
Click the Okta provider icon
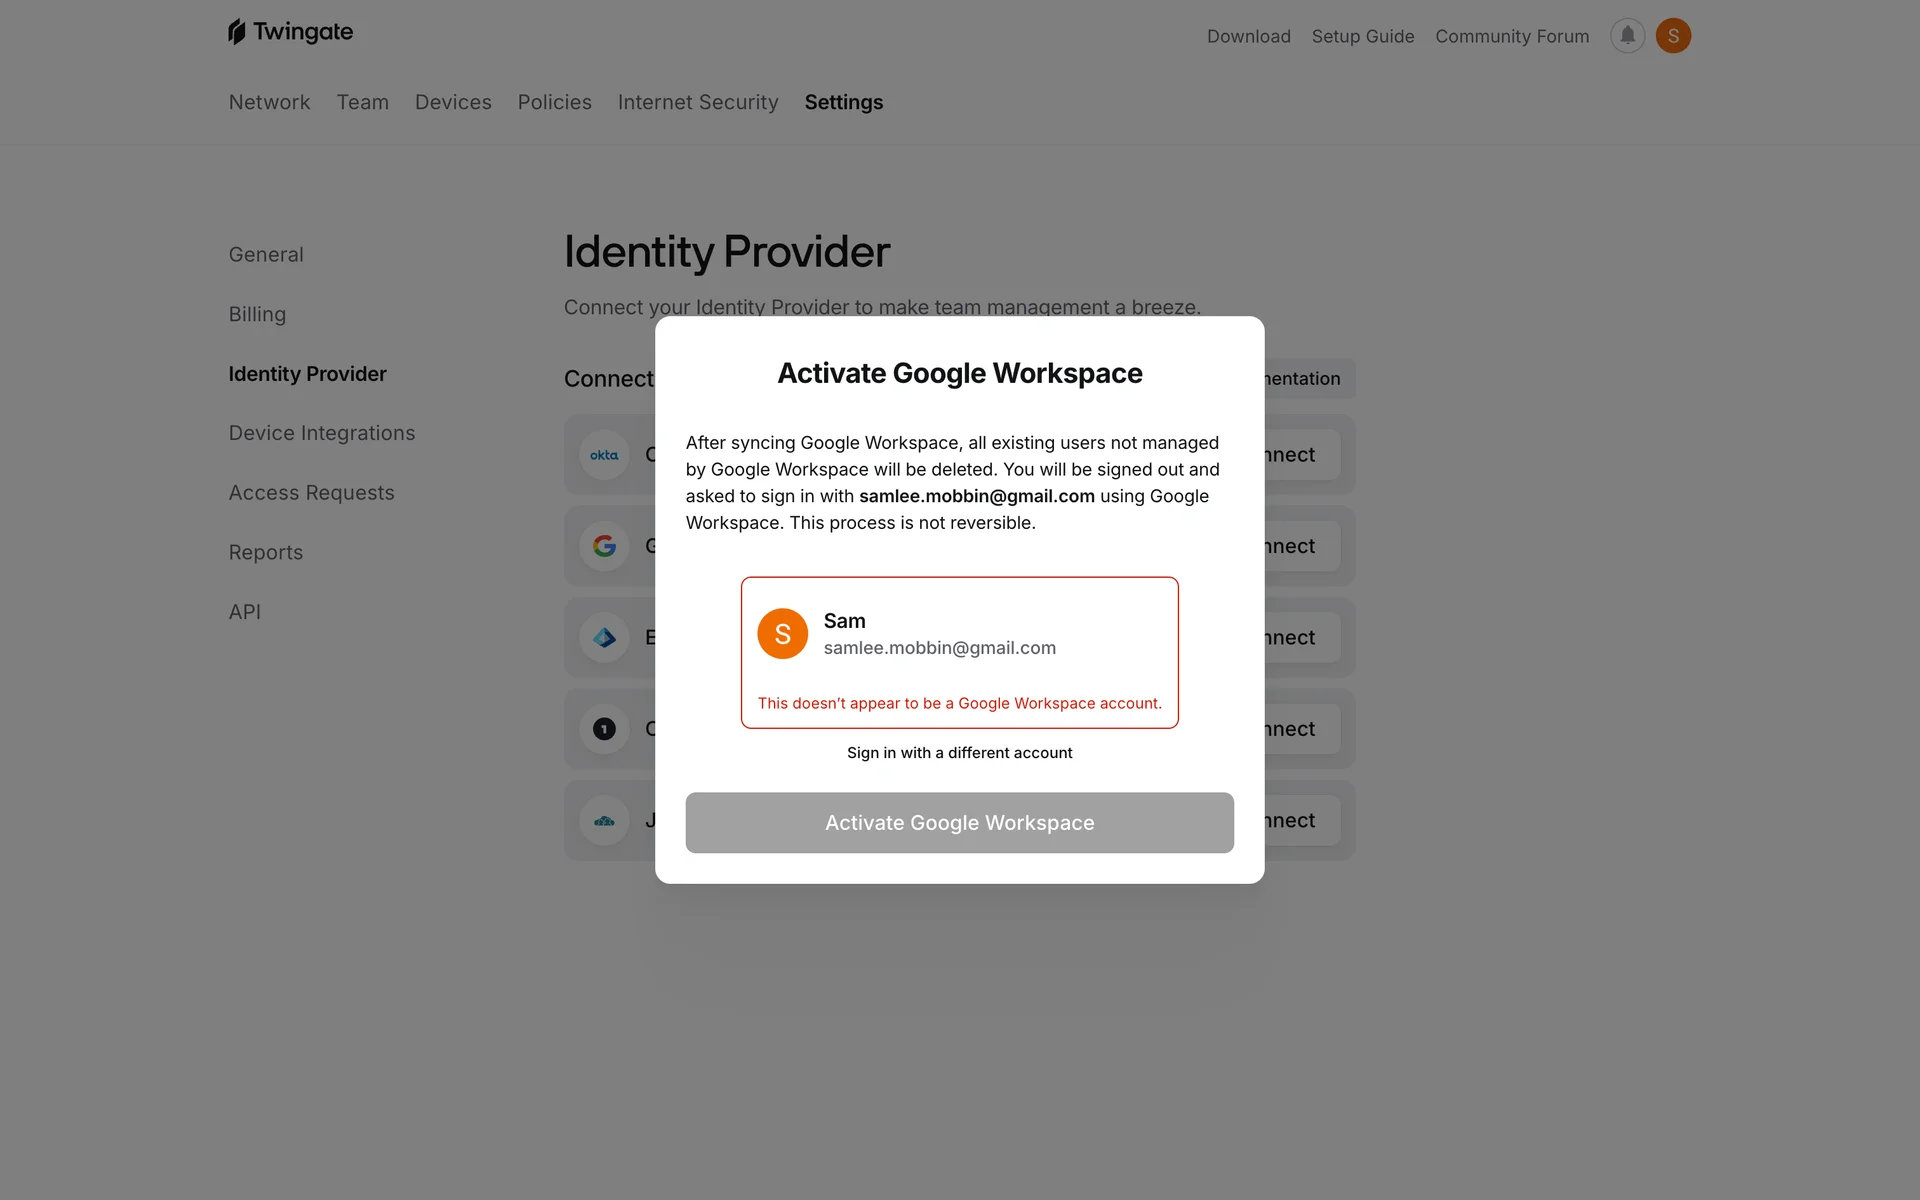[x=604, y=455]
